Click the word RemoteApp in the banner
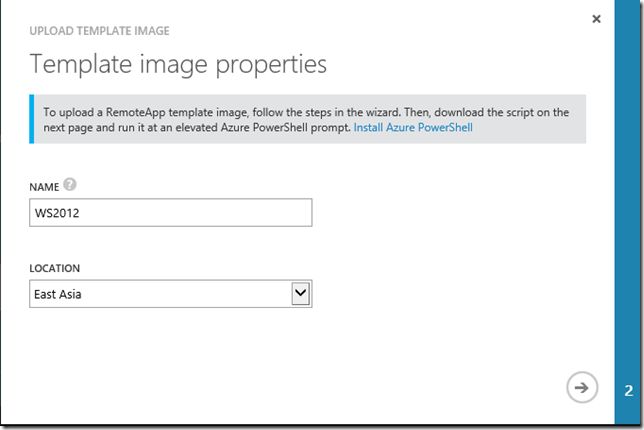Screen dimensions: 644x430 click(x=136, y=112)
